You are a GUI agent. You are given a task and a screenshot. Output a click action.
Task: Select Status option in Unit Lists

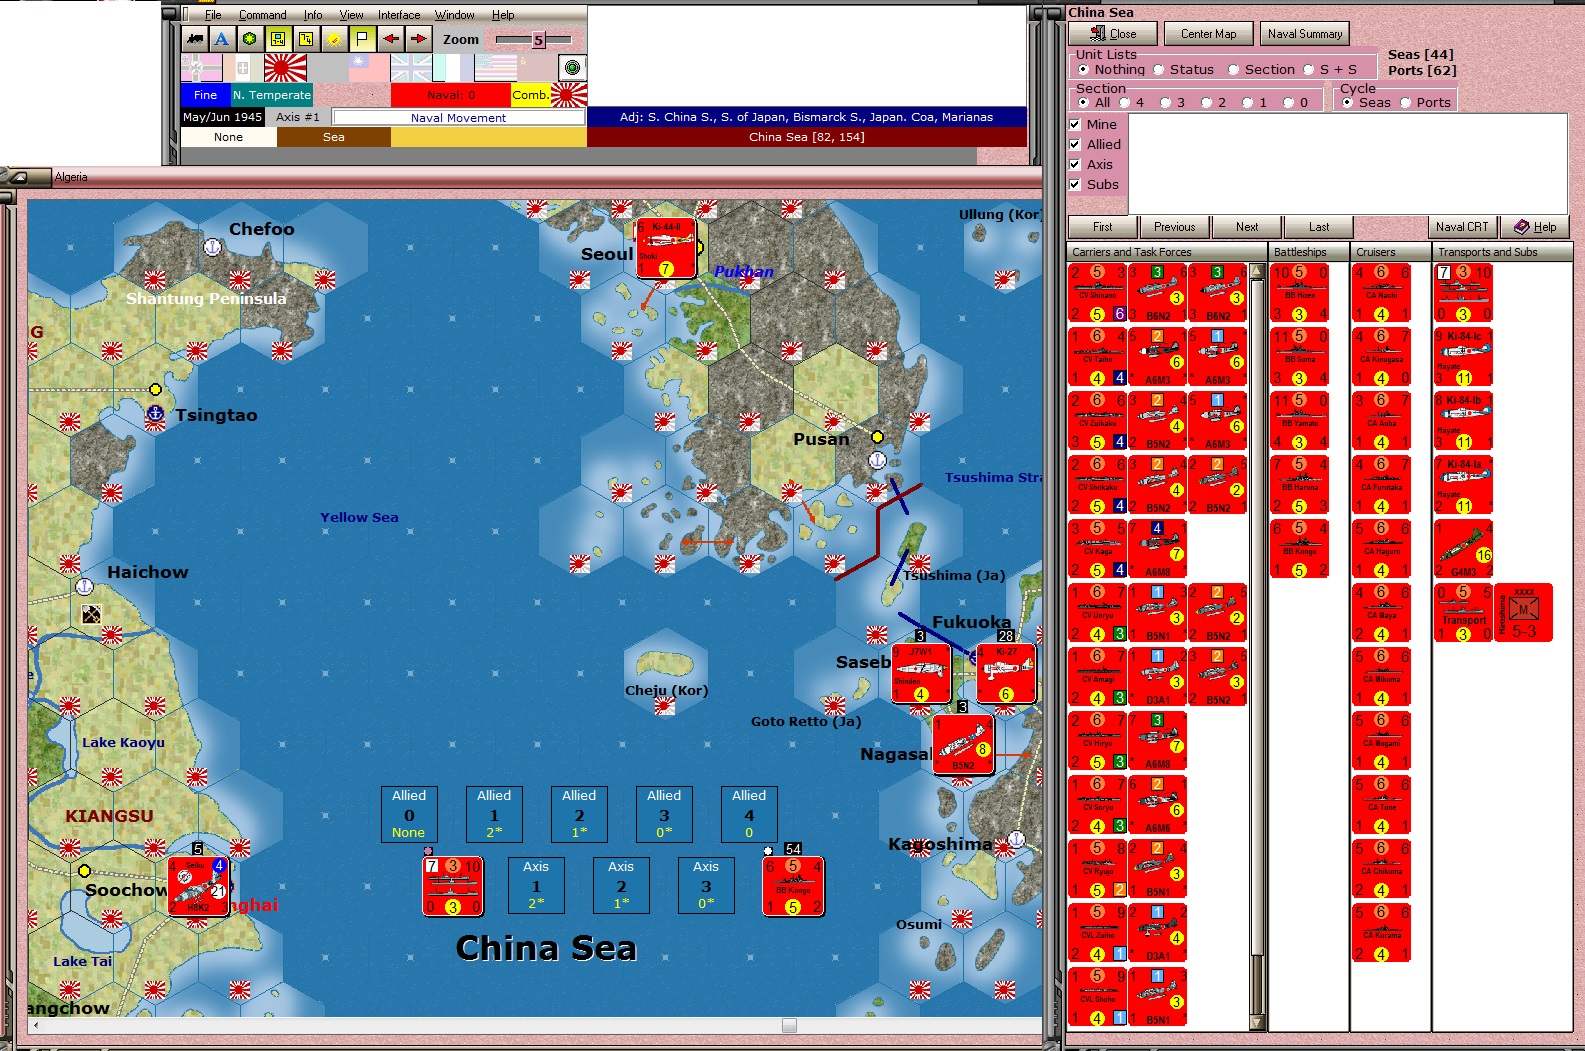[x=1159, y=70]
